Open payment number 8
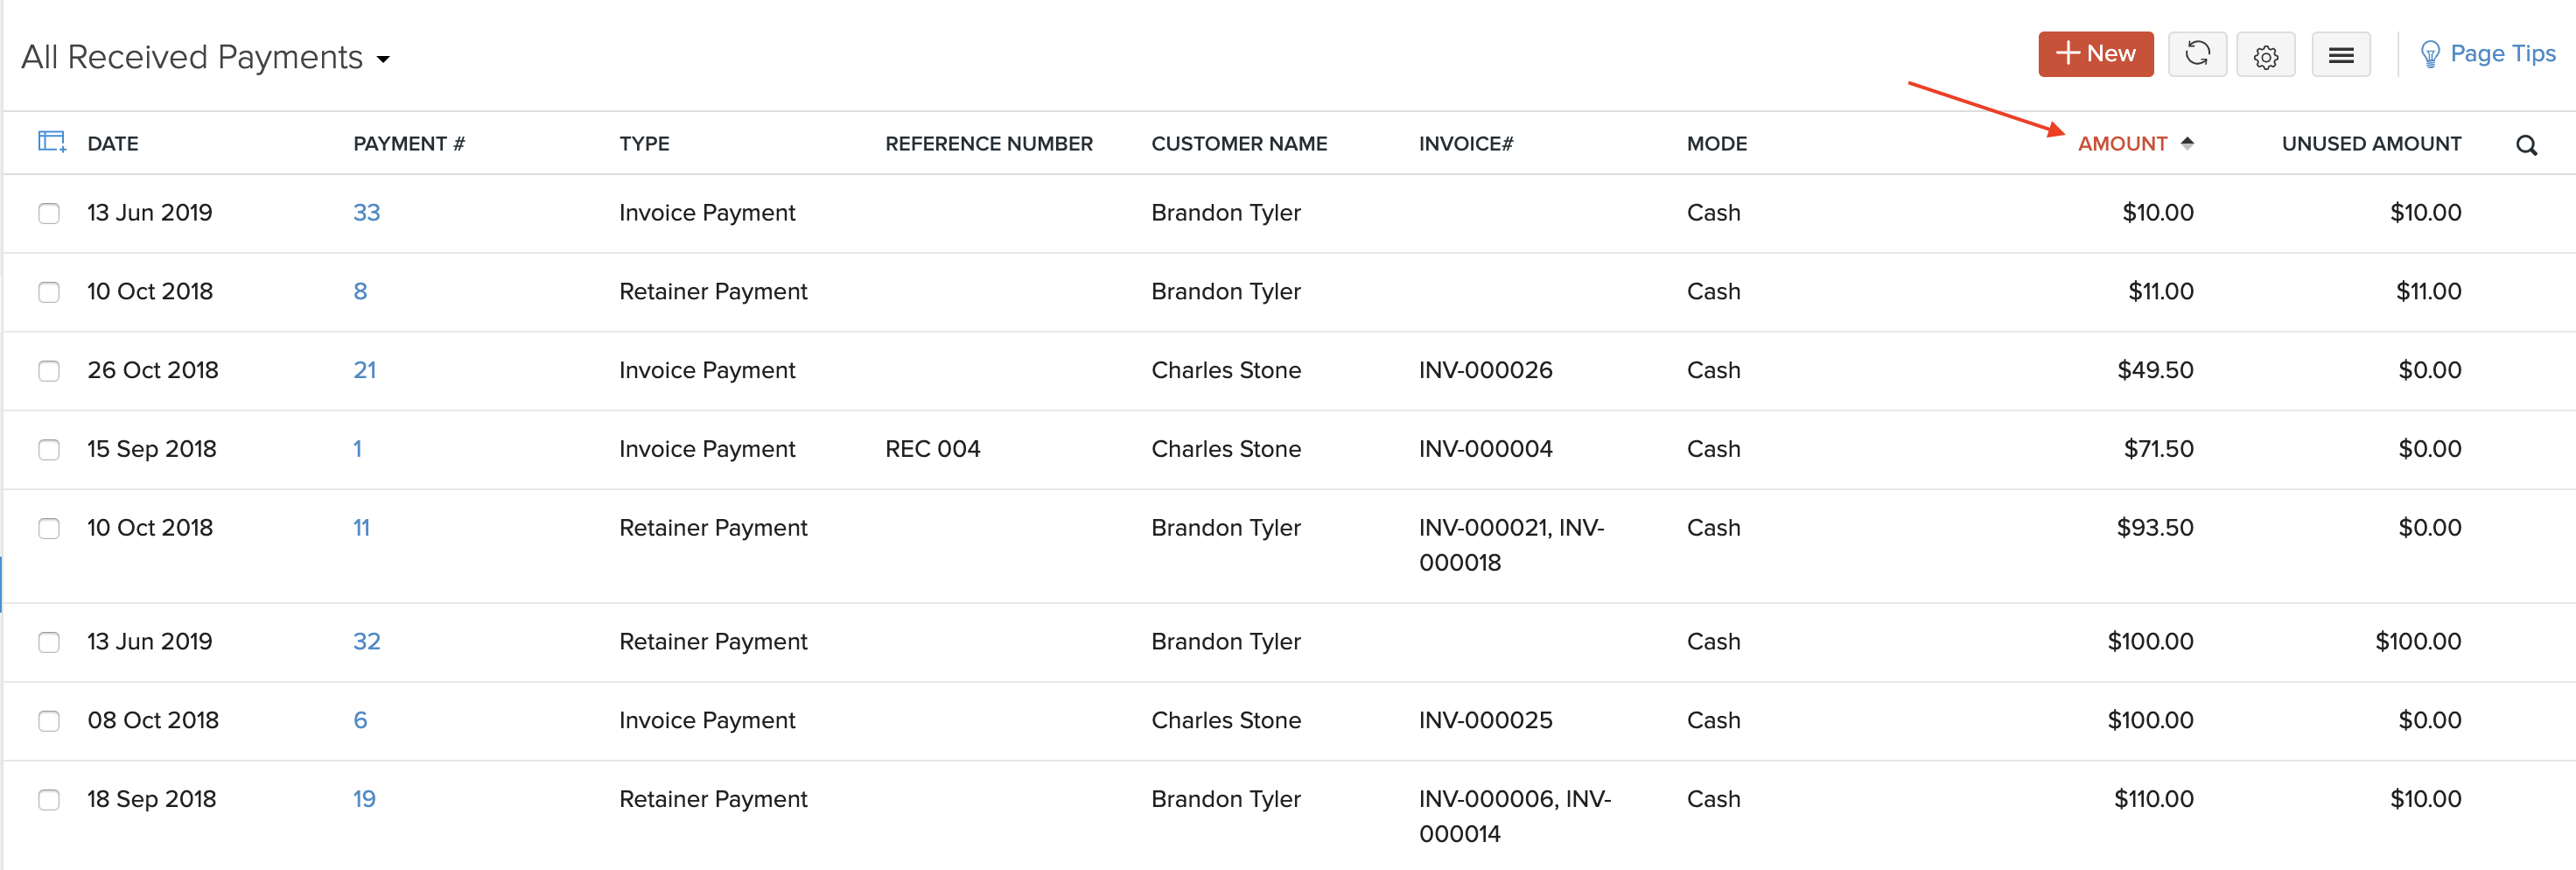 [x=360, y=291]
